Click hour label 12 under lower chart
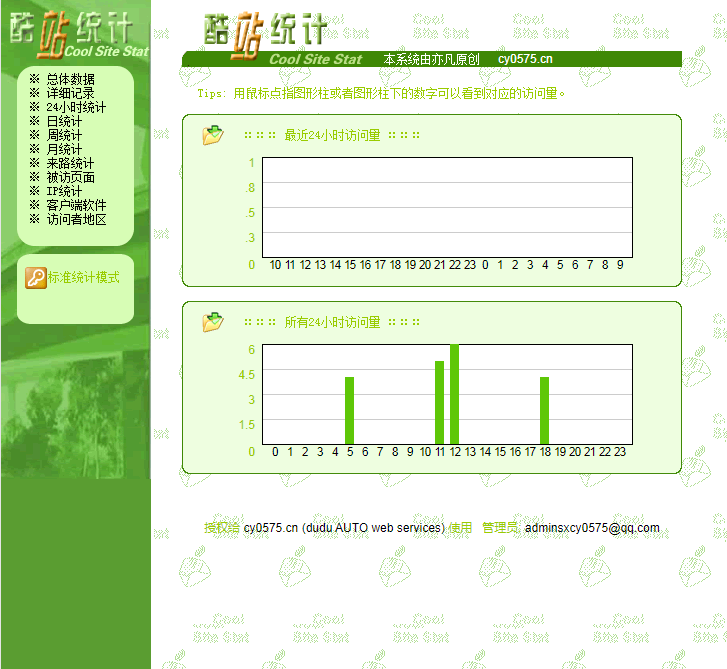The height and width of the screenshot is (669, 727). pyautogui.click(x=455, y=452)
